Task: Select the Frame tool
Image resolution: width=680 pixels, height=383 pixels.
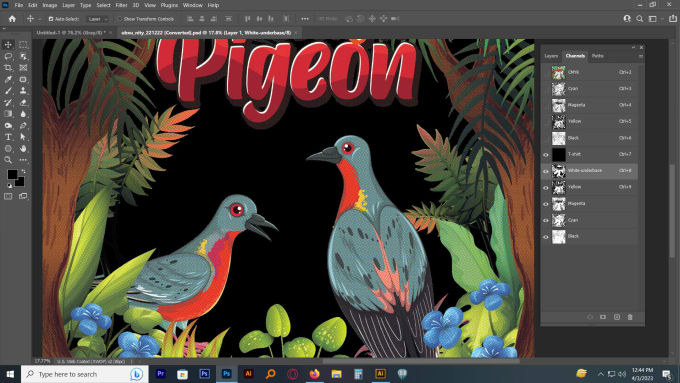Action: pyautogui.click(x=23, y=68)
